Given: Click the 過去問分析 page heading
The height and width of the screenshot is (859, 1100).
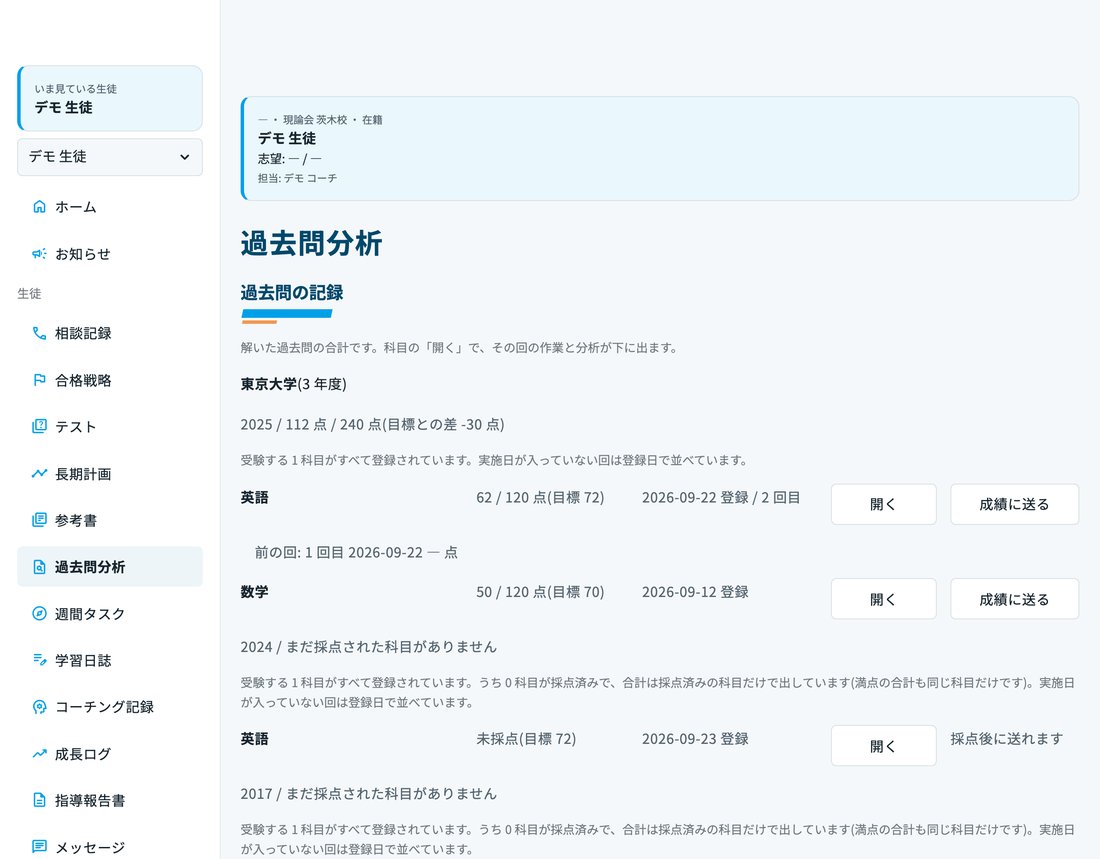Looking at the screenshot, I should pos(311,244).
